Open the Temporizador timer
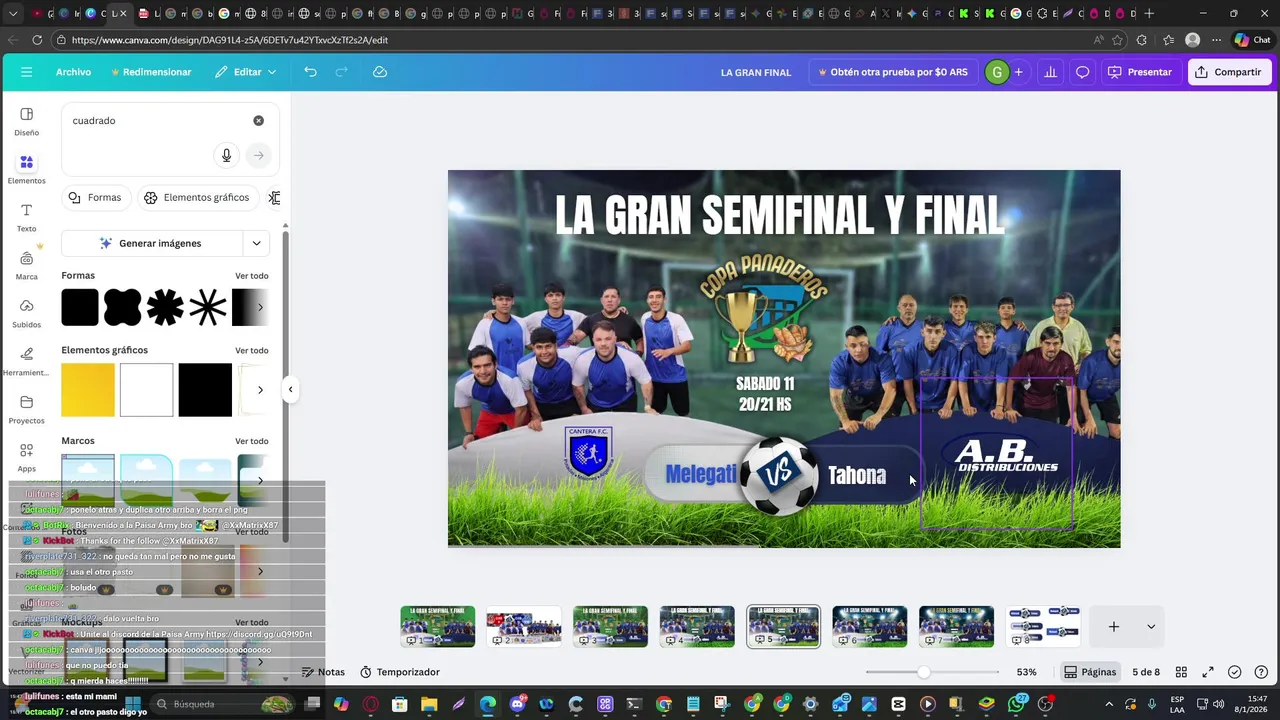The image size is (1280, 720). tap(400, 672)
